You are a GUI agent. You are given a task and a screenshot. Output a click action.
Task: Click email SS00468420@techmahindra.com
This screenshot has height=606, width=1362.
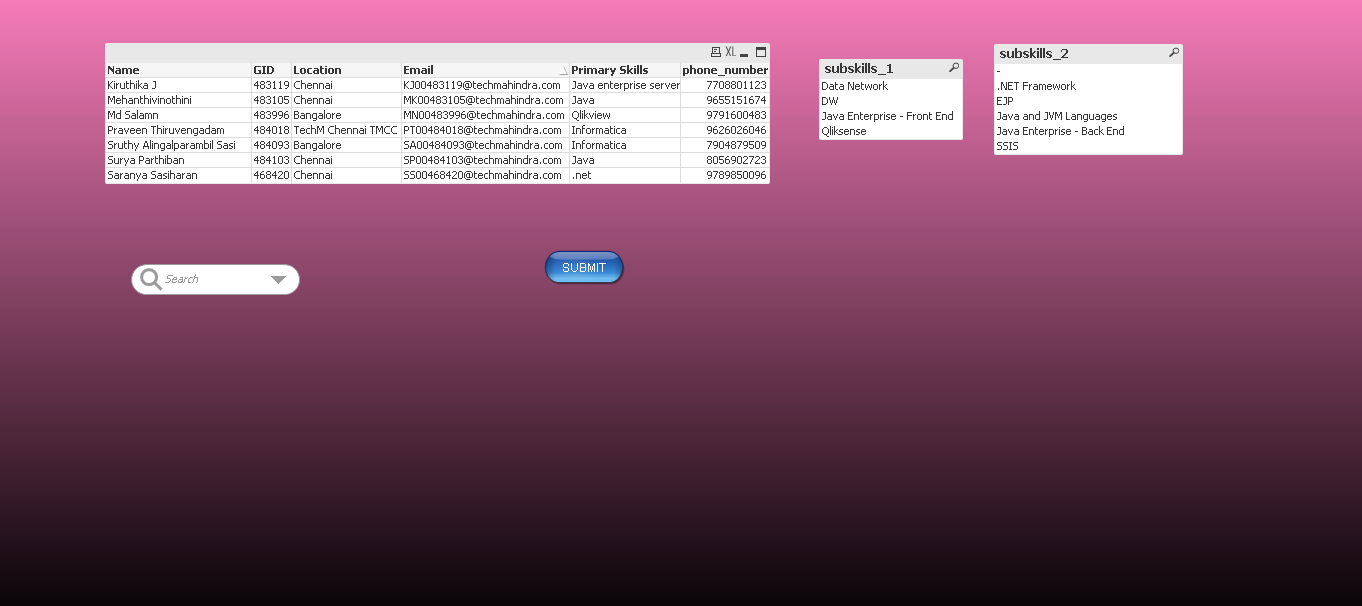coord(485,175)
